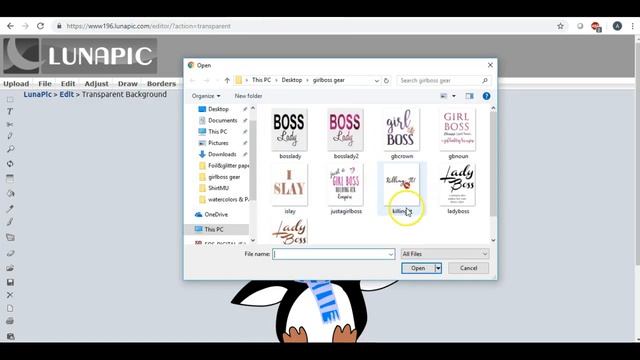Refresh the folder view in Open dialog

(x=386, y=80)
